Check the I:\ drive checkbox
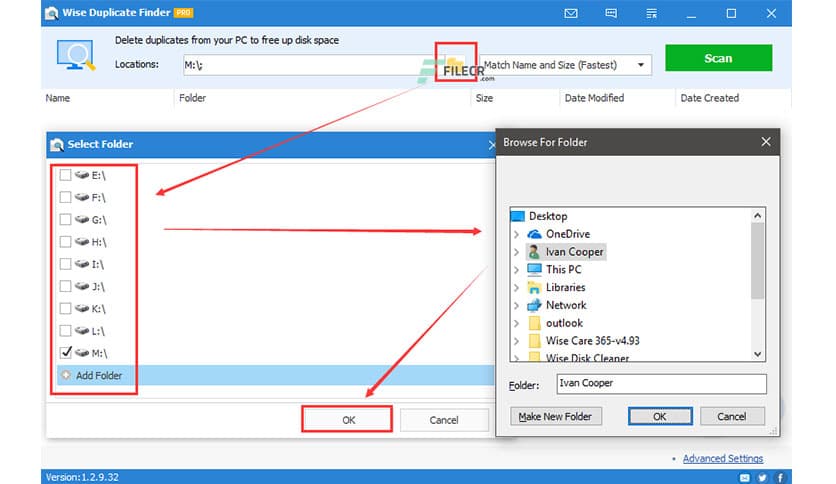836x484 pixels. coord(65,264)
